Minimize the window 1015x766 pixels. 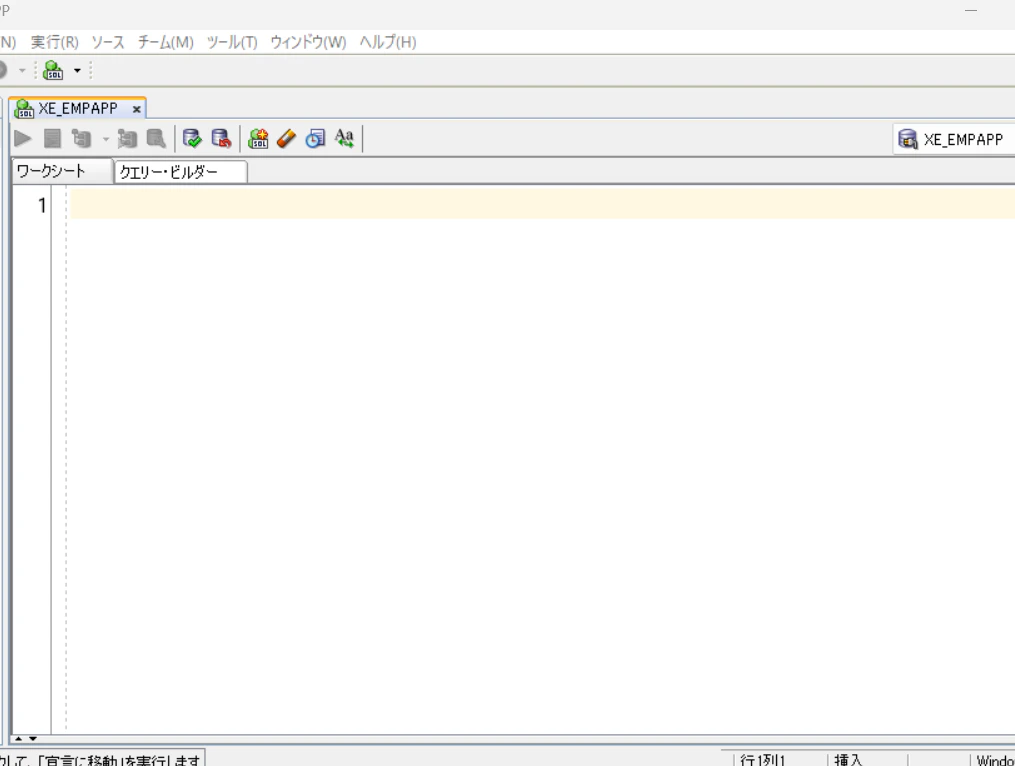[971, 10]
